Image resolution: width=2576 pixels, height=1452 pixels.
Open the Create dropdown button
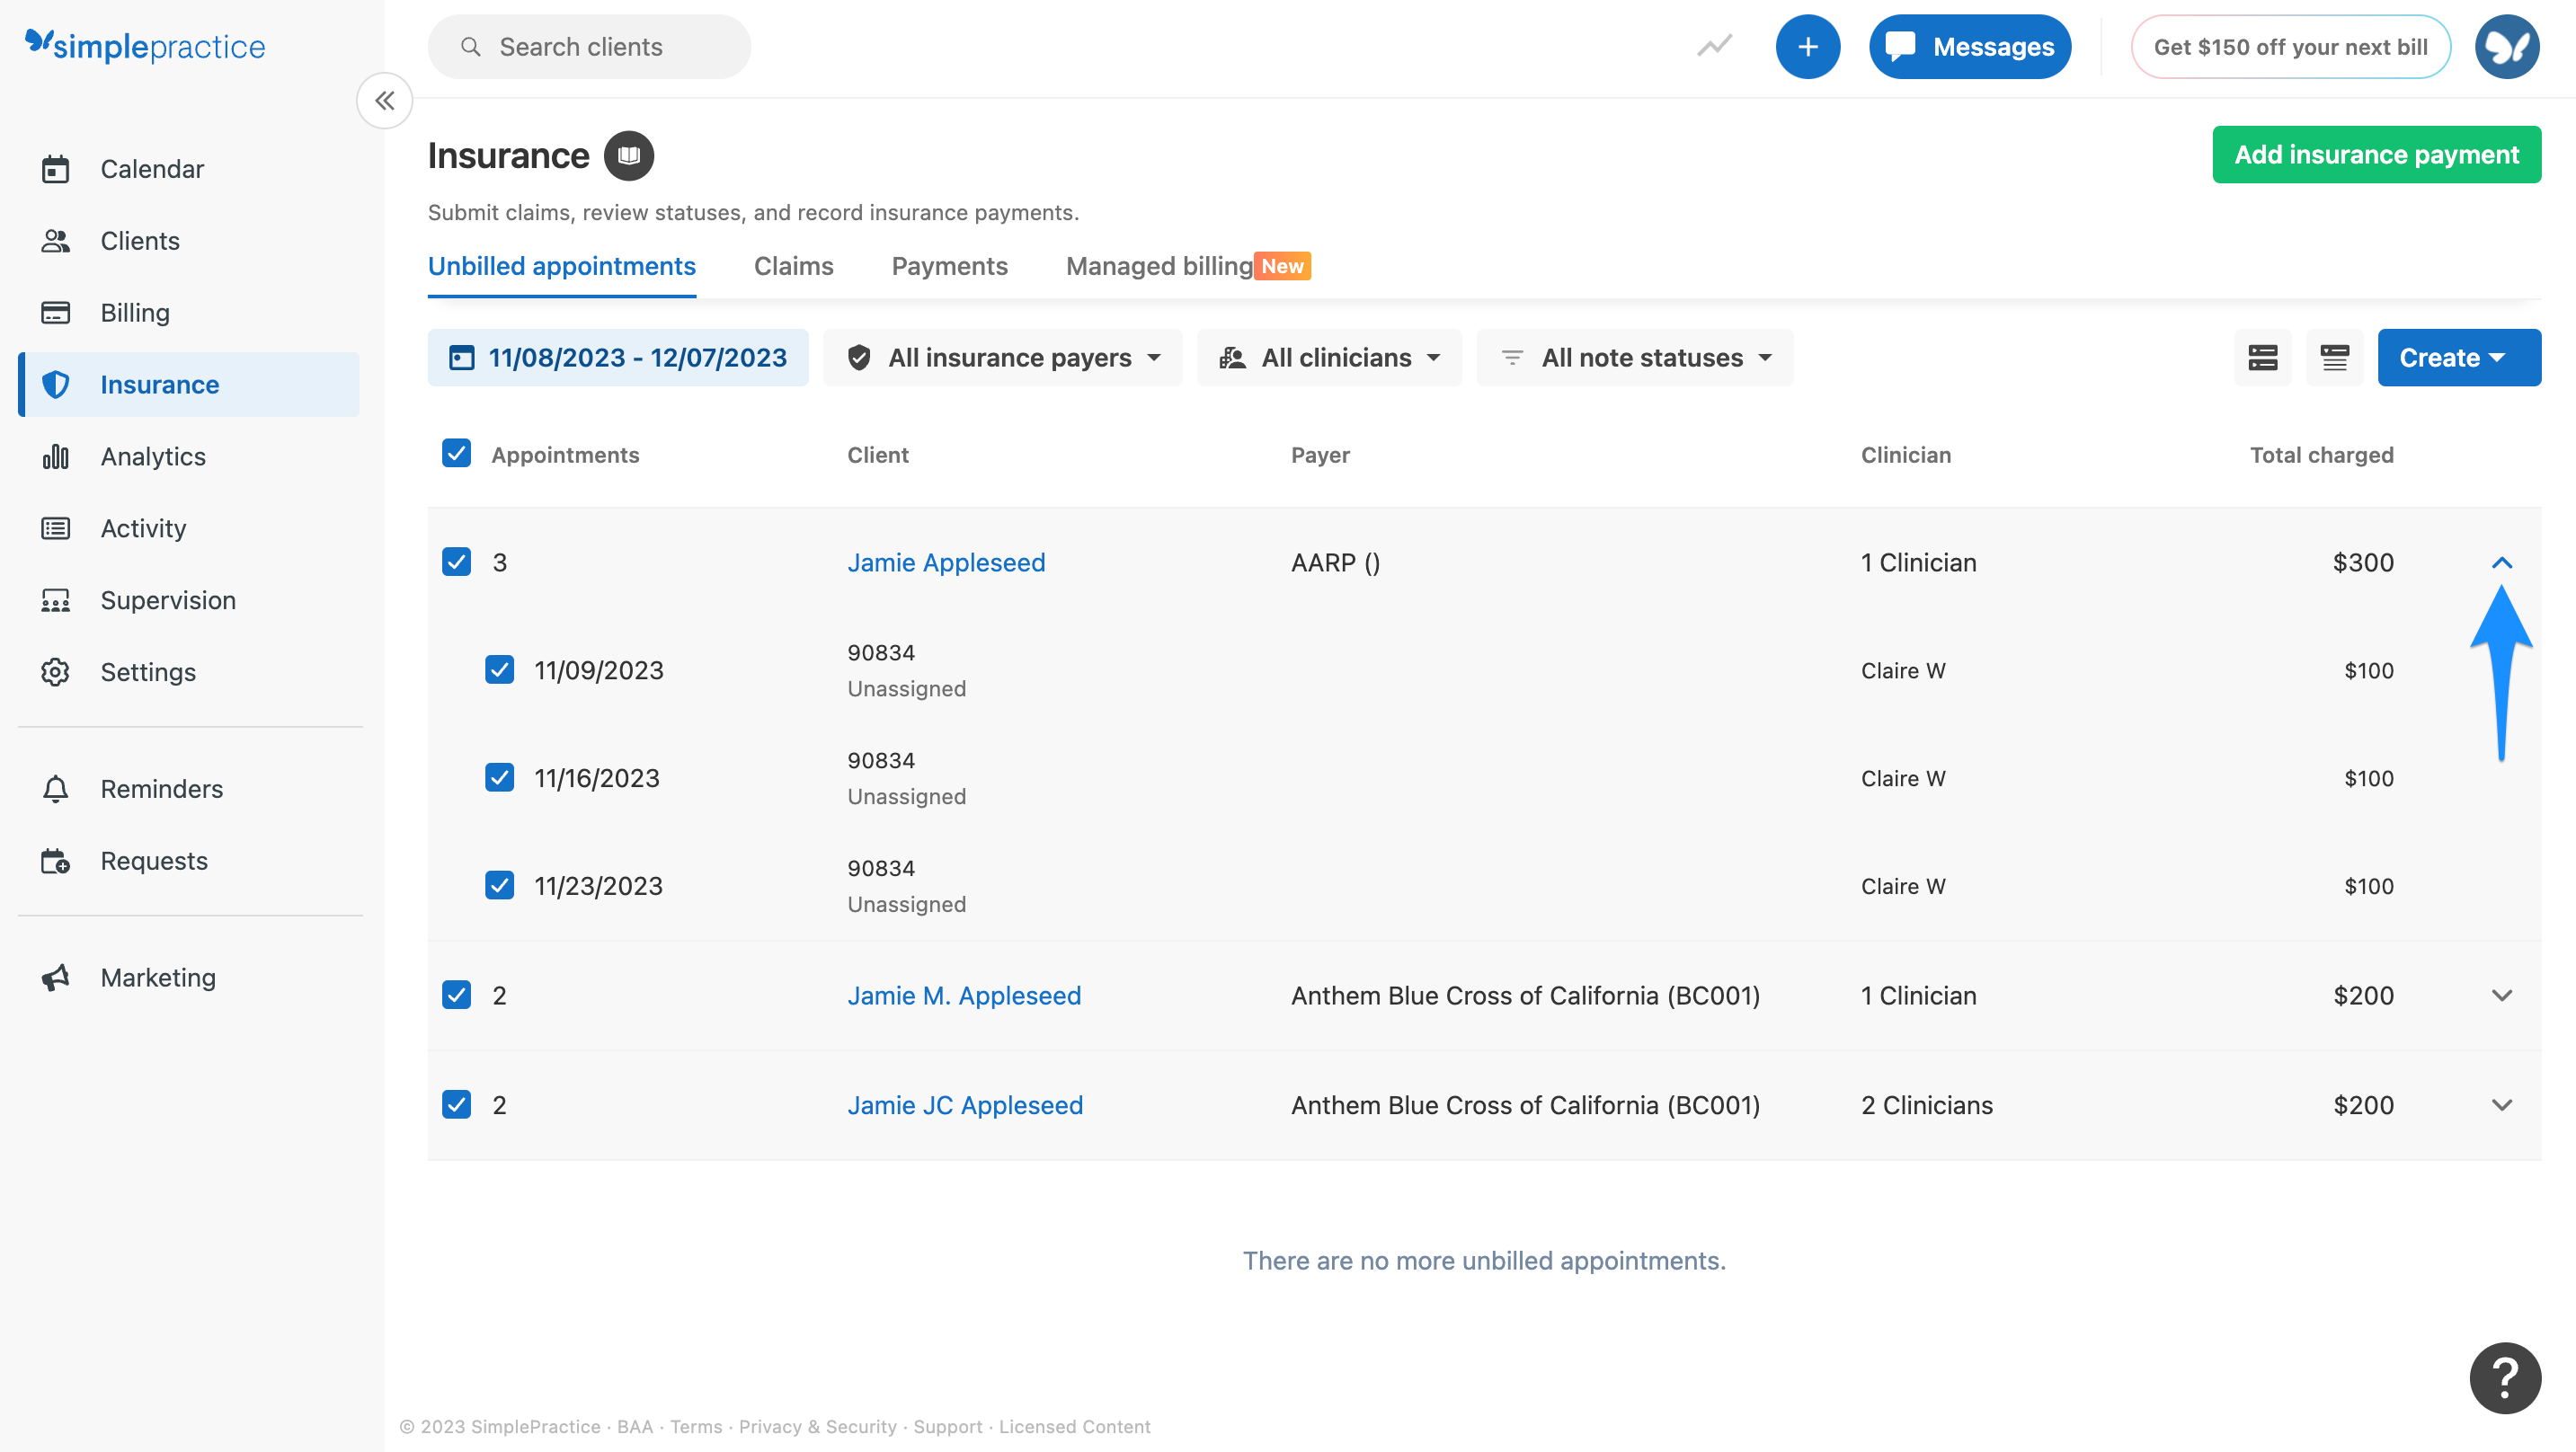point(2459,358)
